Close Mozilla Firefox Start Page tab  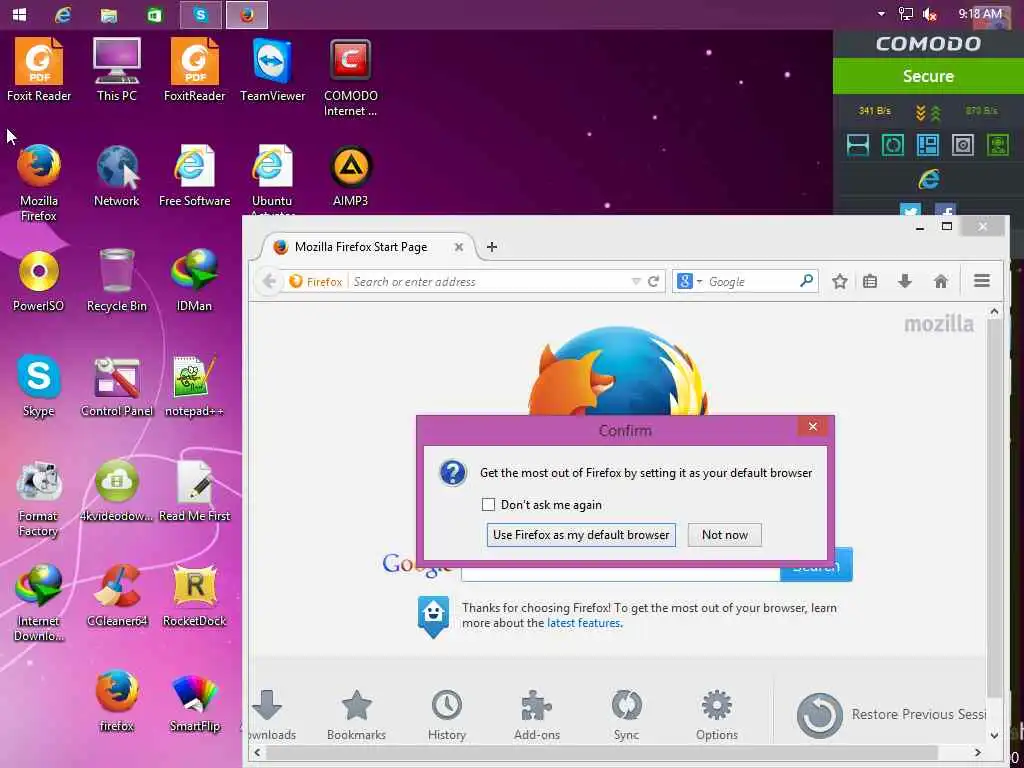458,247
